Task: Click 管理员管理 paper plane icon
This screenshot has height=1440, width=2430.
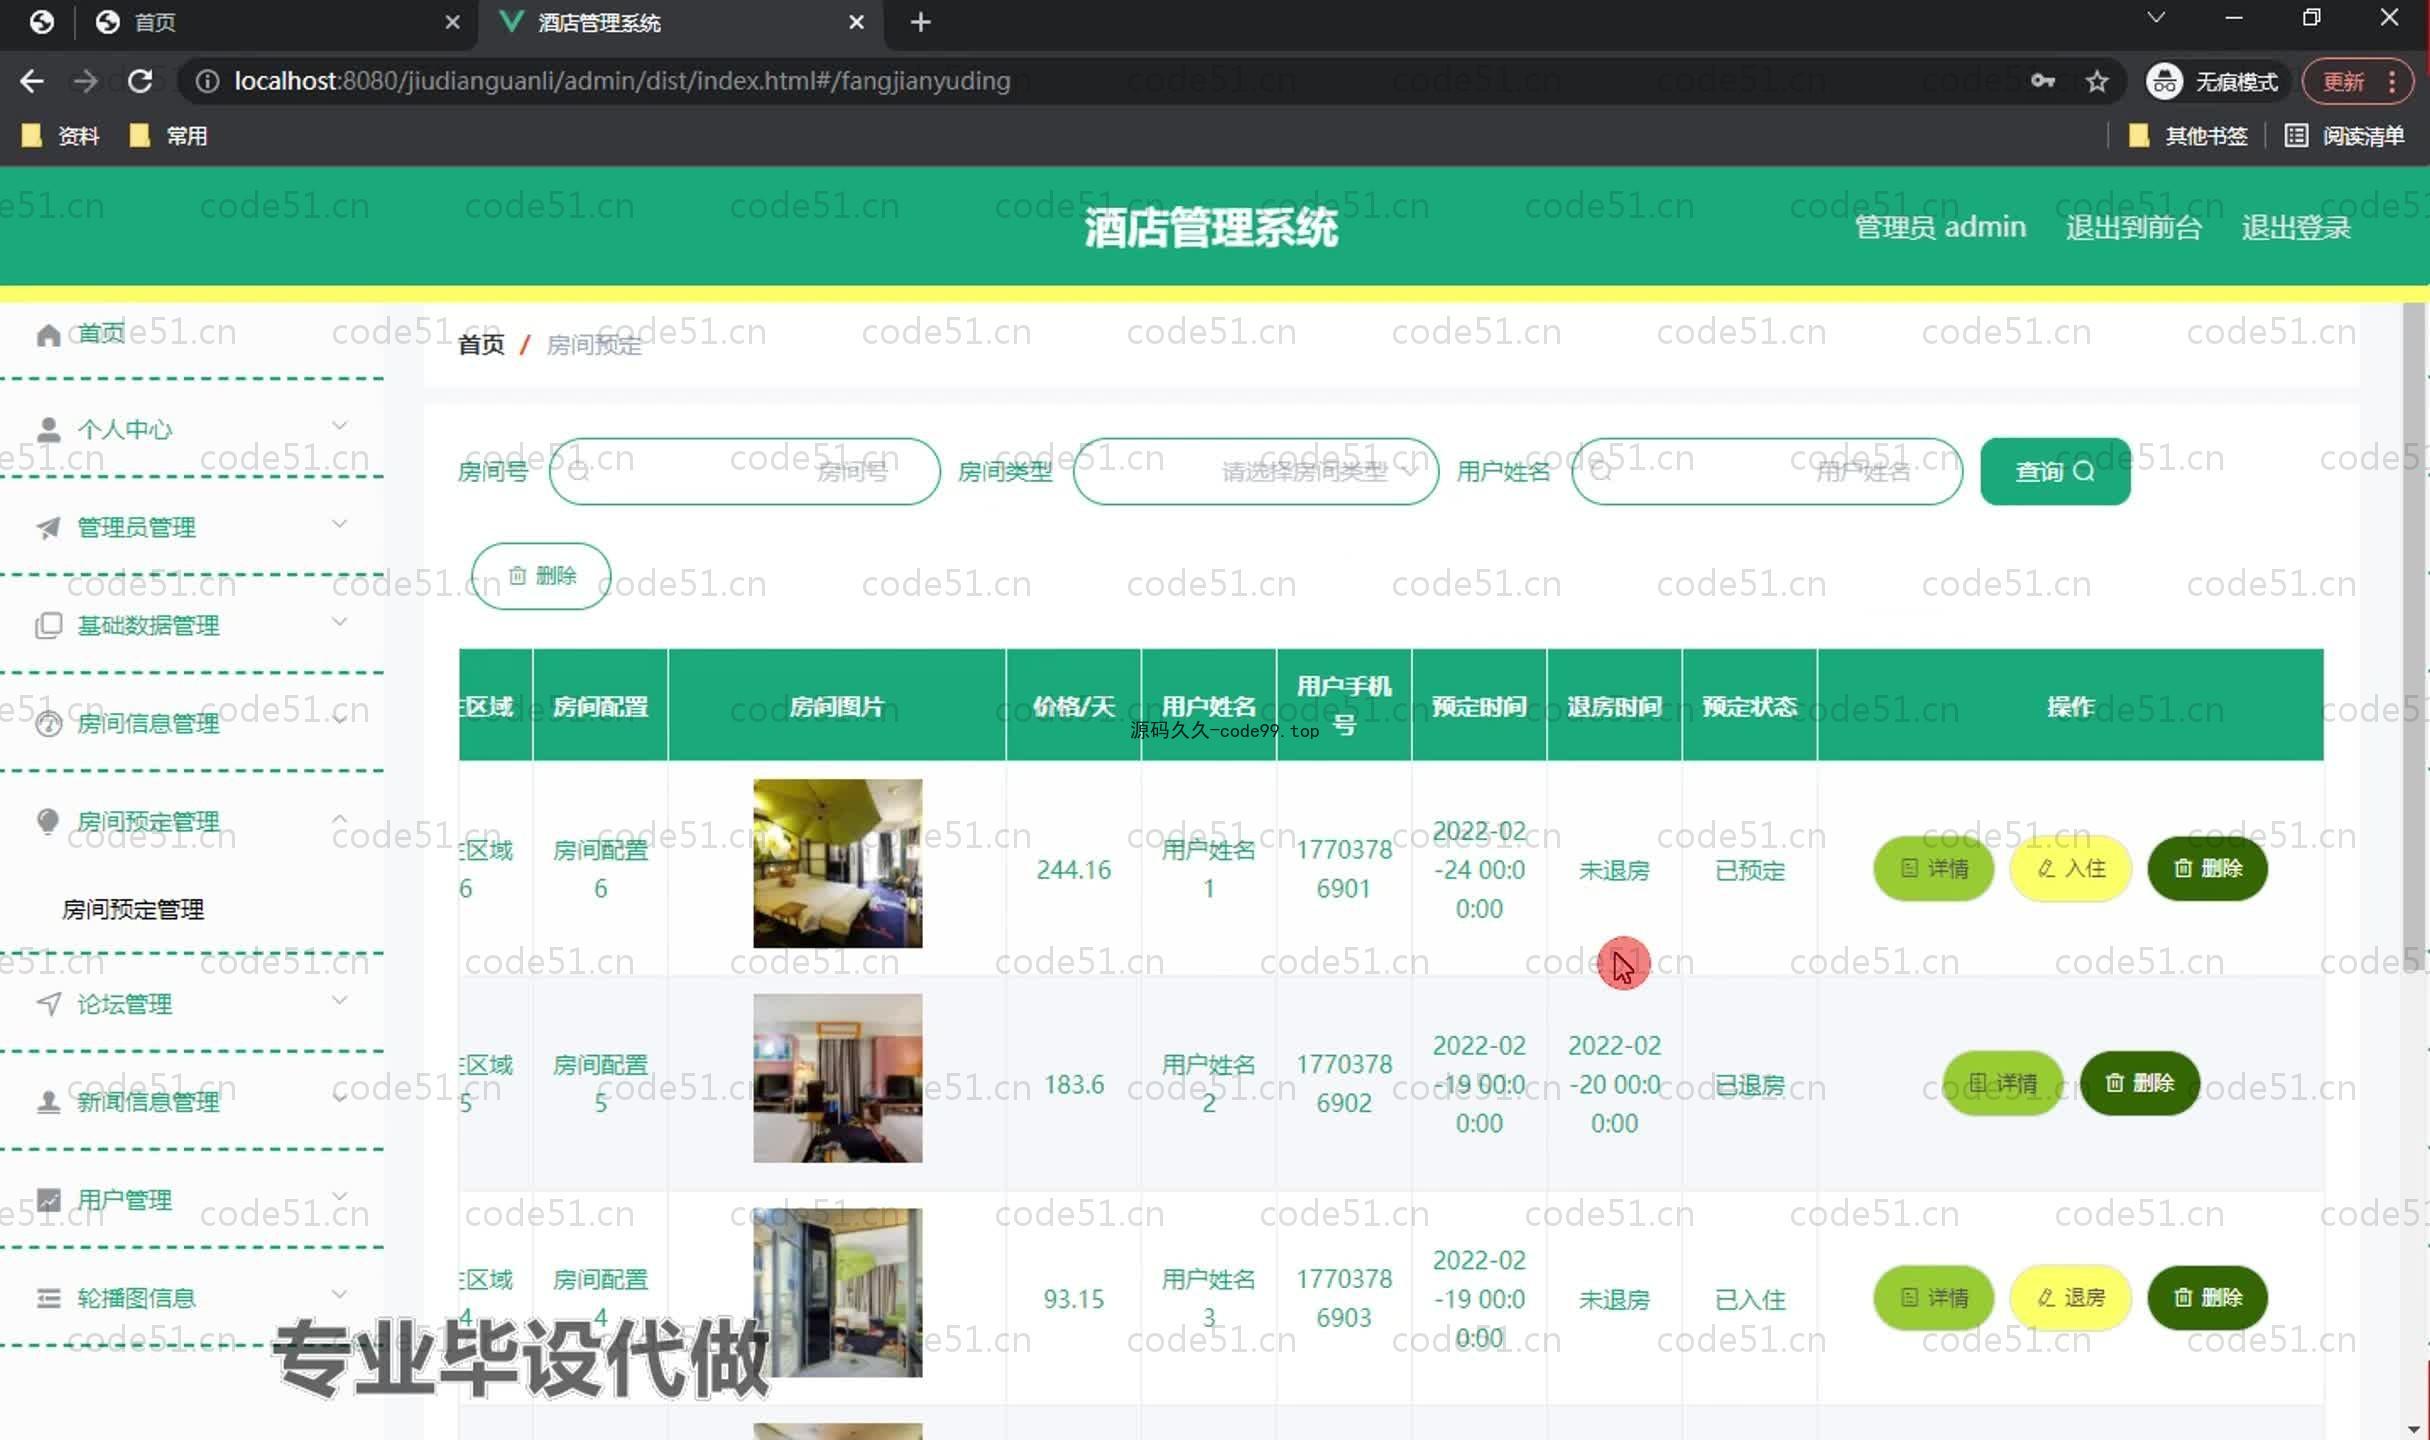Action: (48, 528)
